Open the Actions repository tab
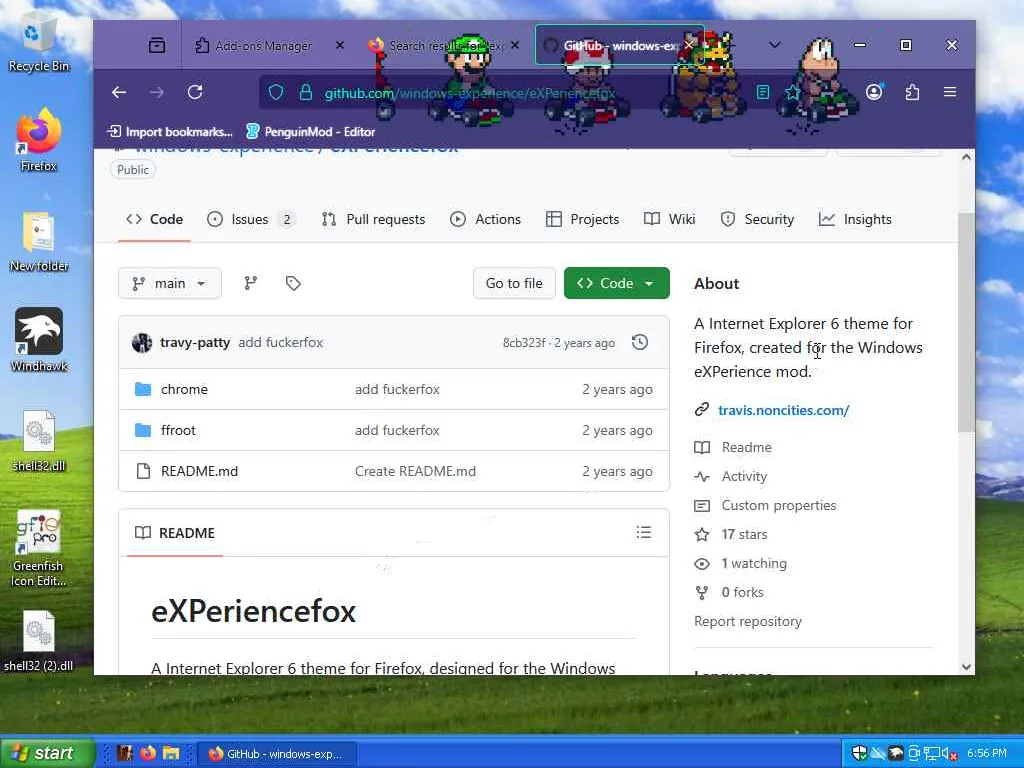 click(485, 219)
